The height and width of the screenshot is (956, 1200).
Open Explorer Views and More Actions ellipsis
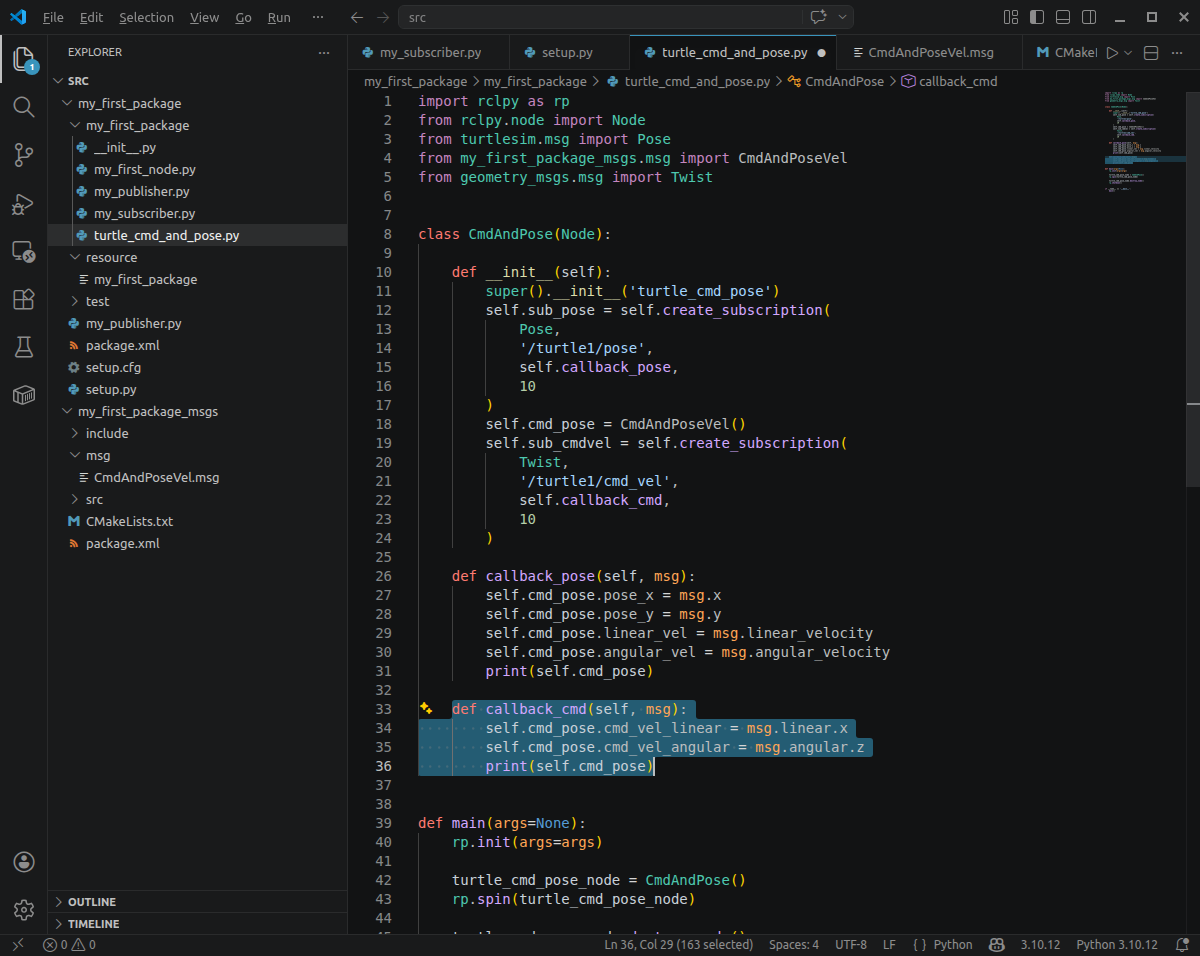click(323, 52)
